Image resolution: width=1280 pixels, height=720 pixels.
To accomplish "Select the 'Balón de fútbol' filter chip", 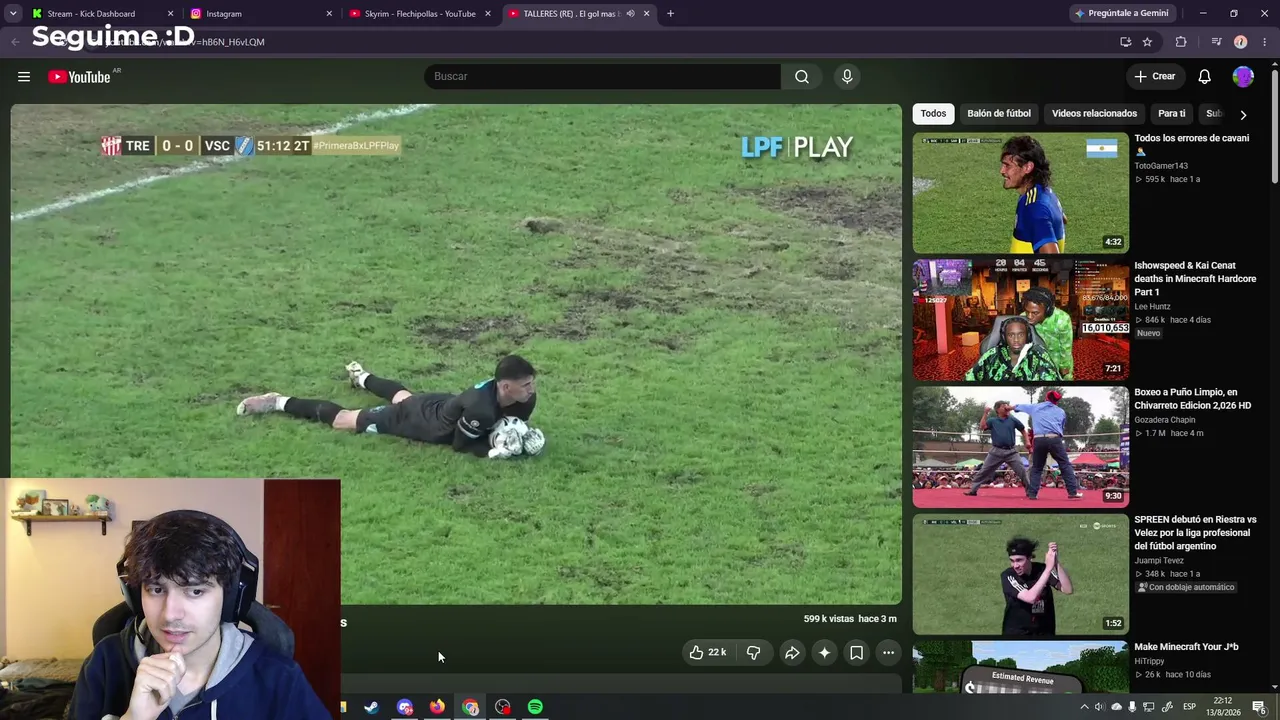I will (999, 114).
